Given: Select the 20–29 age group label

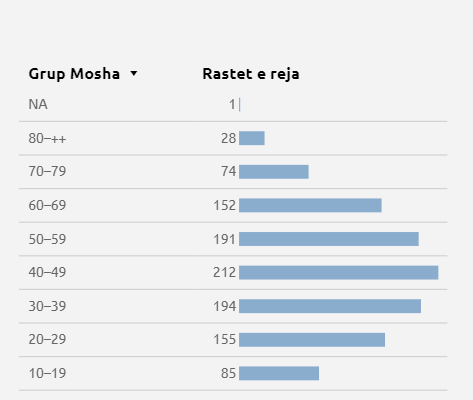Looking at the screenshot, I should click(x=47, y=339).
